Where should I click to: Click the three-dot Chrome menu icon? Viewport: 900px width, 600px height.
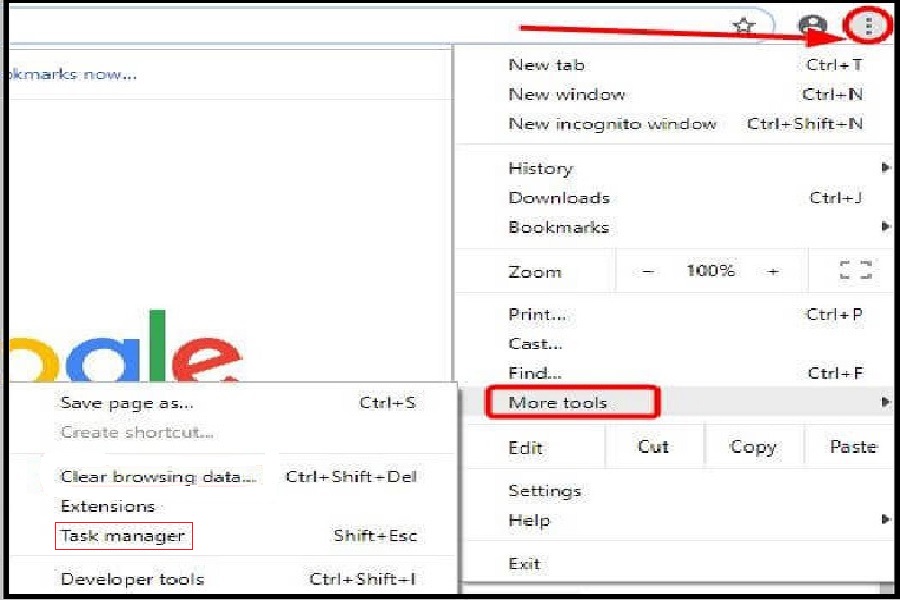coord(867,26)
